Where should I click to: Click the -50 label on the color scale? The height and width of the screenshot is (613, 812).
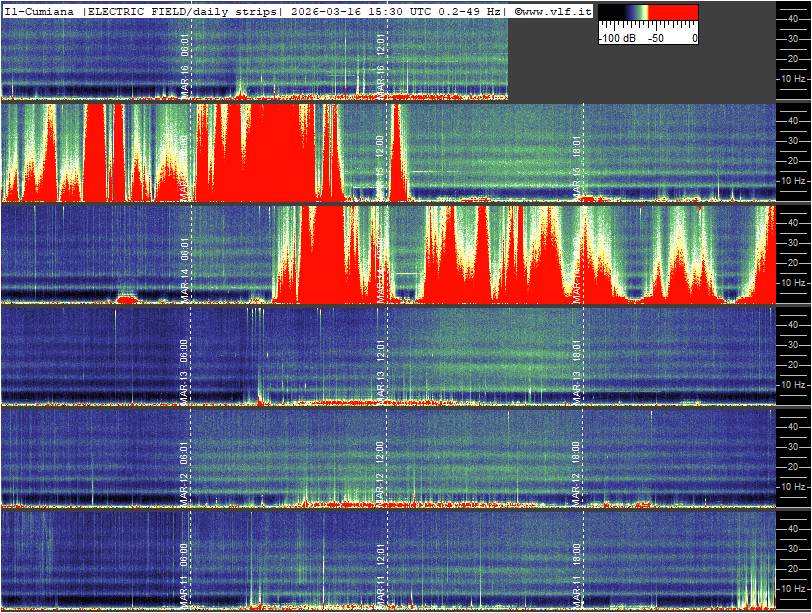pos(656,38)
